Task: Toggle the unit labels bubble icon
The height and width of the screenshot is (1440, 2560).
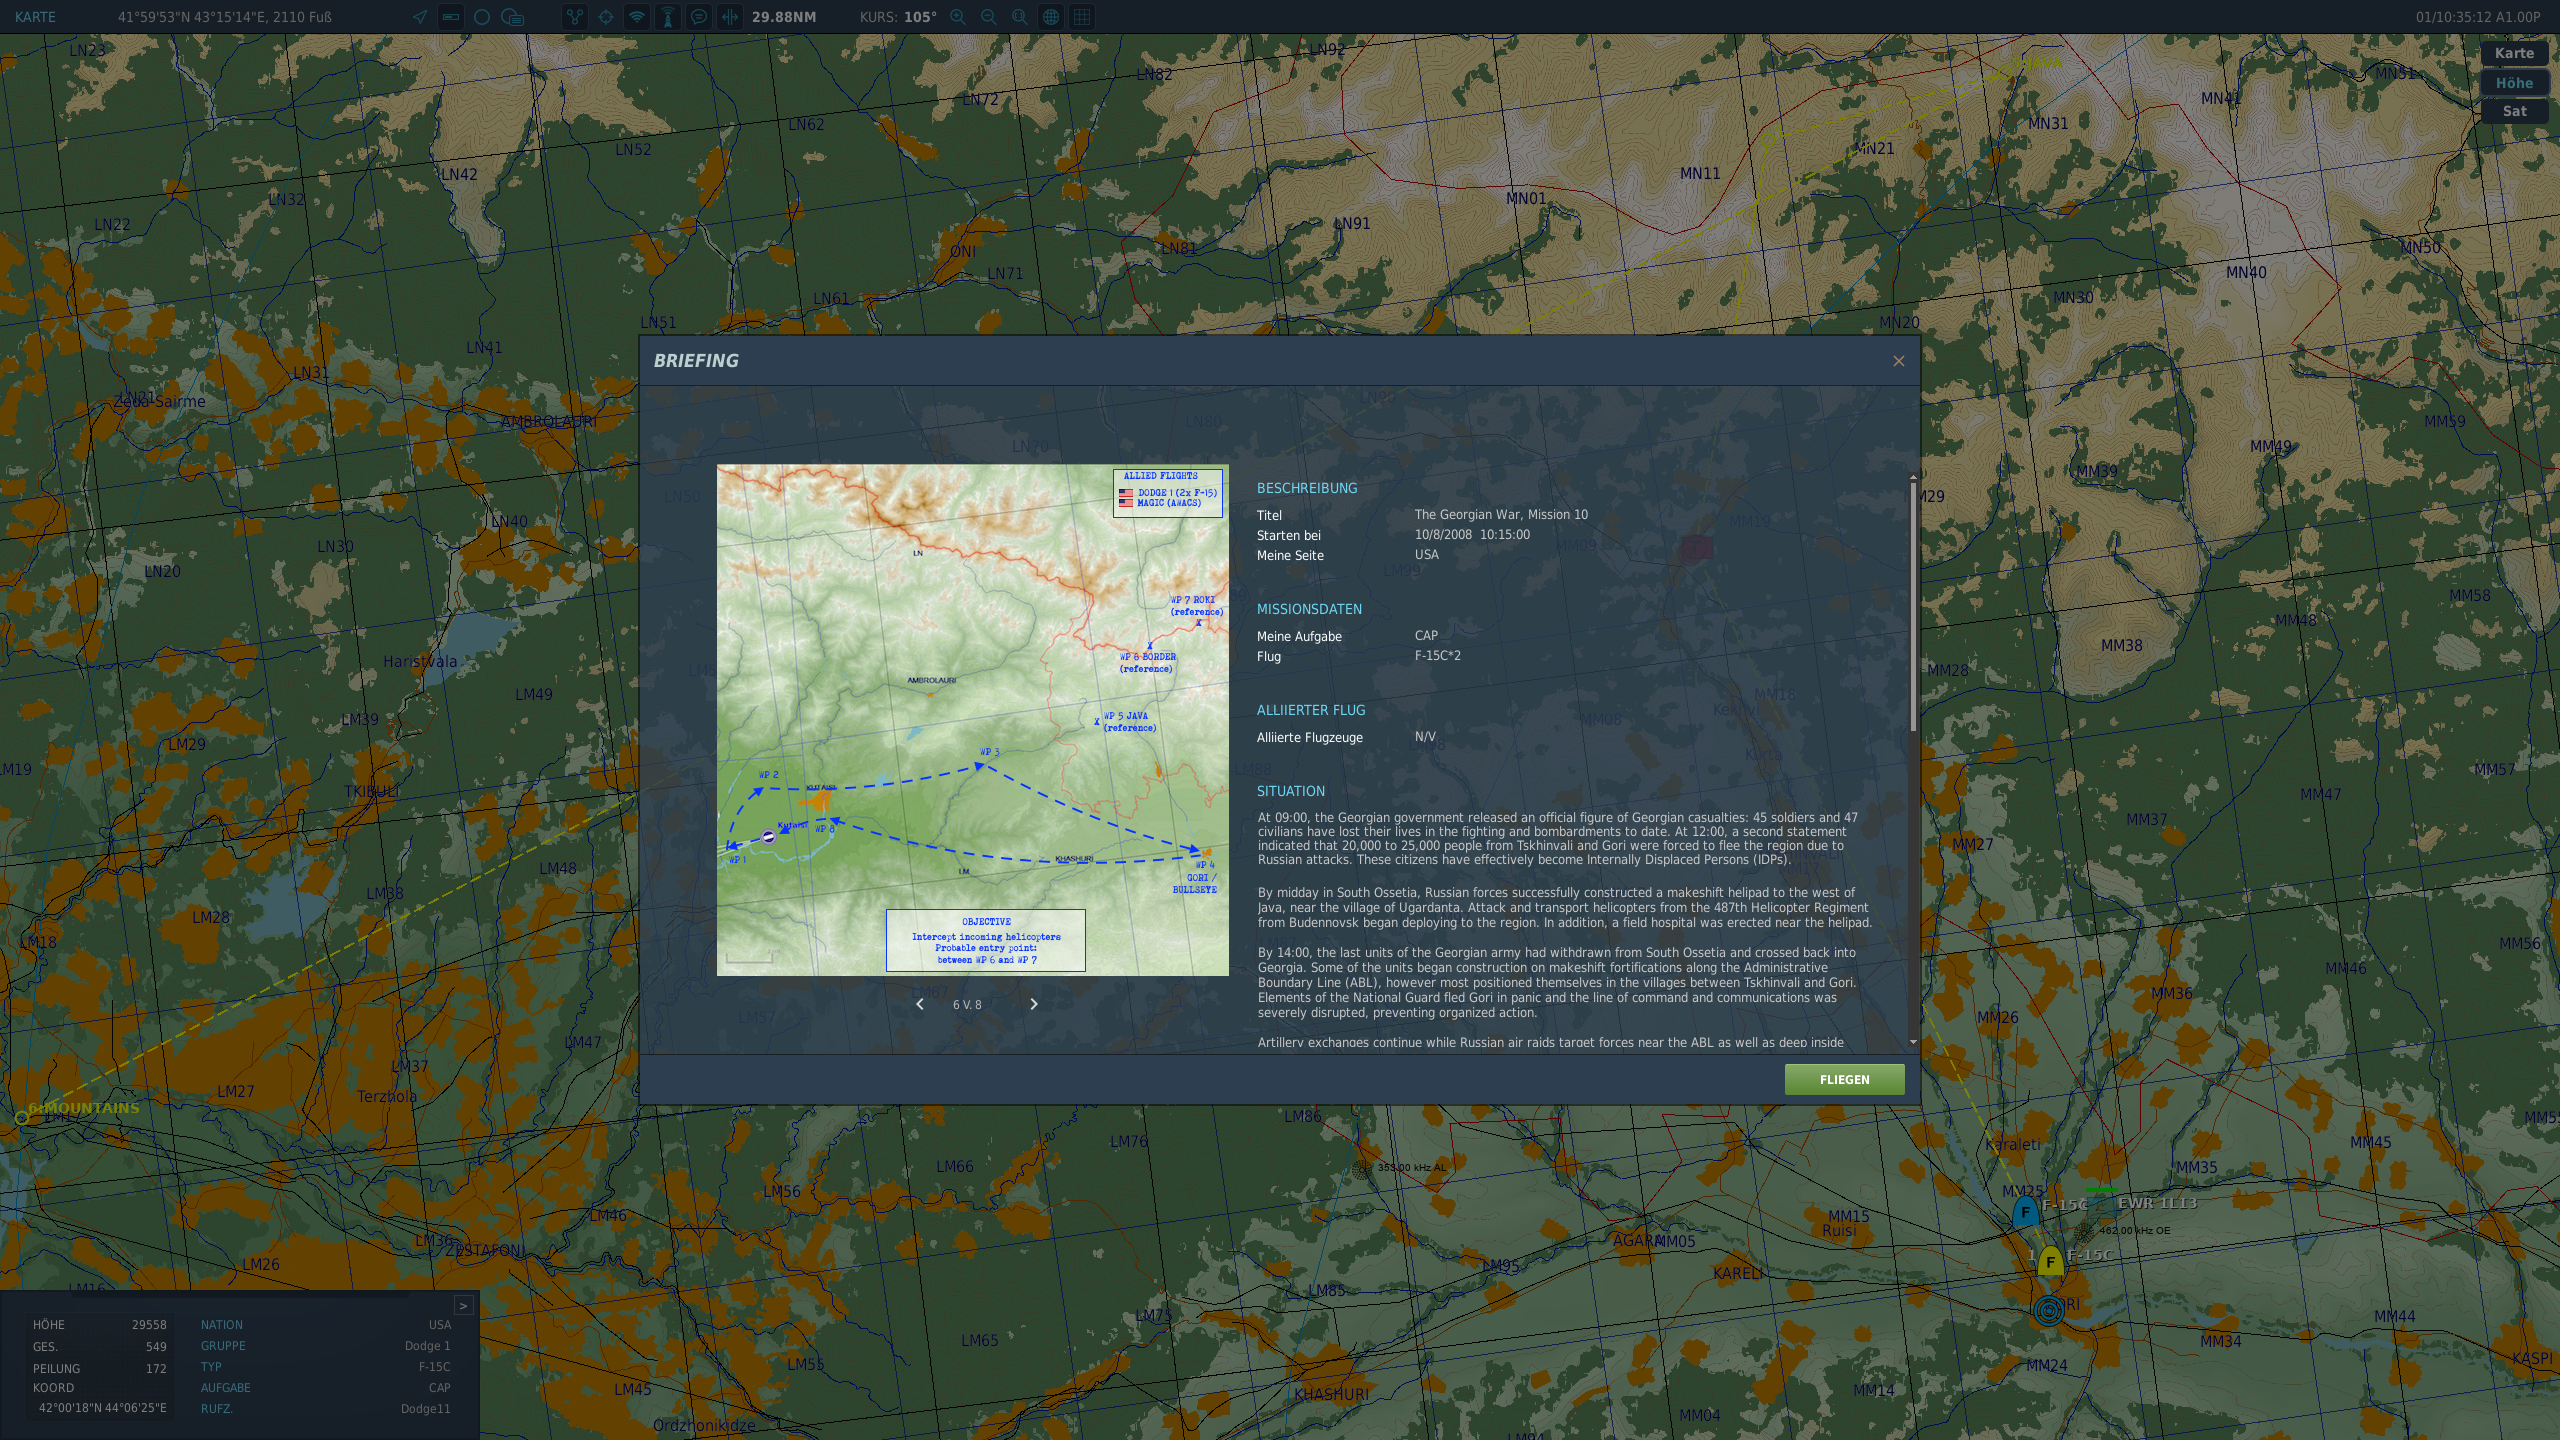Action: tap(513, 17)
